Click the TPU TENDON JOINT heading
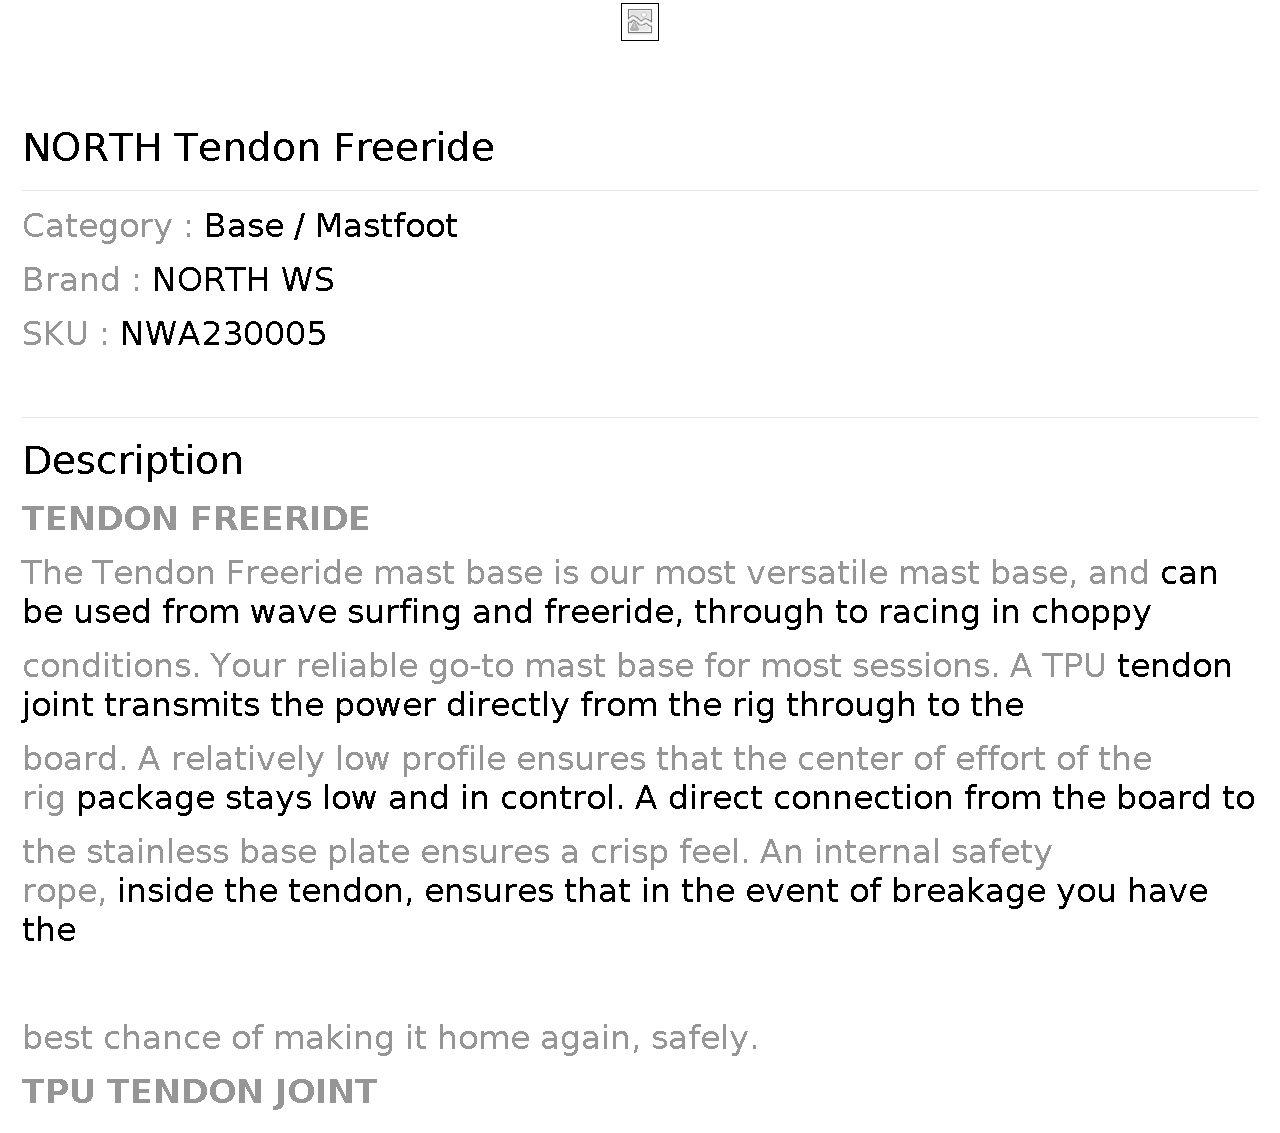This screenshot has height=1133, width=1280. click(x=200, y=1092)
